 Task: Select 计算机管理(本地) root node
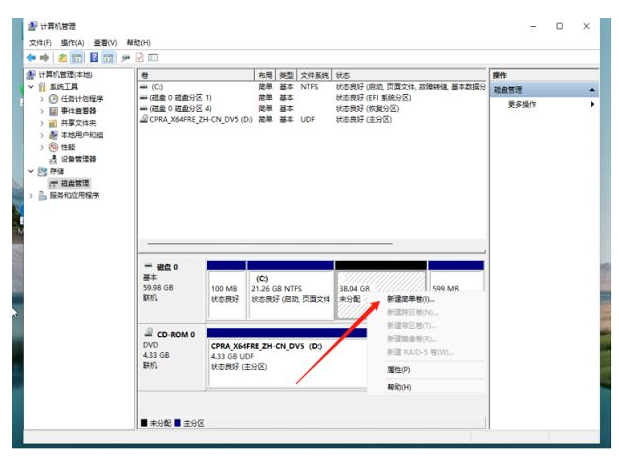[x=66, y=75]
